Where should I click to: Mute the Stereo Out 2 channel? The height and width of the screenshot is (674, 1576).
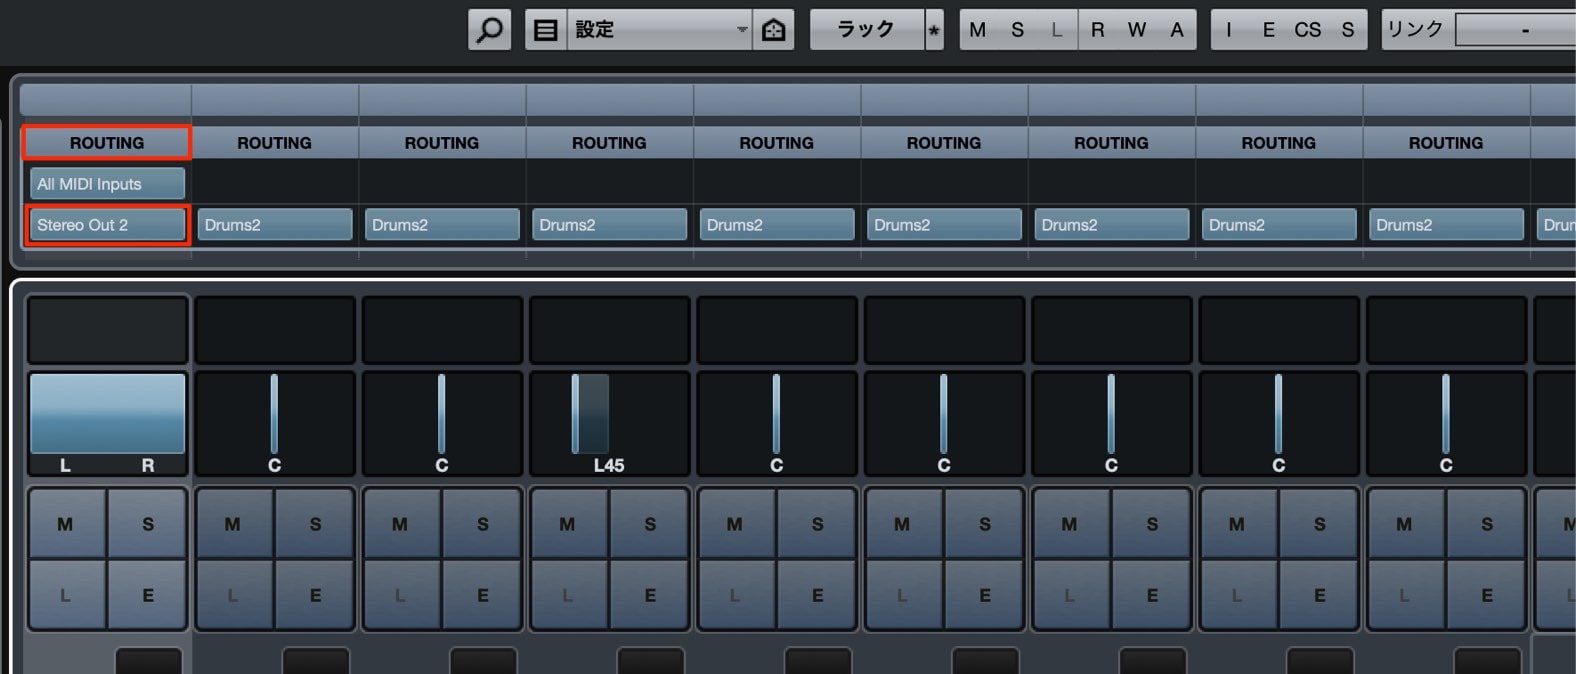click(x=66, y=523)
